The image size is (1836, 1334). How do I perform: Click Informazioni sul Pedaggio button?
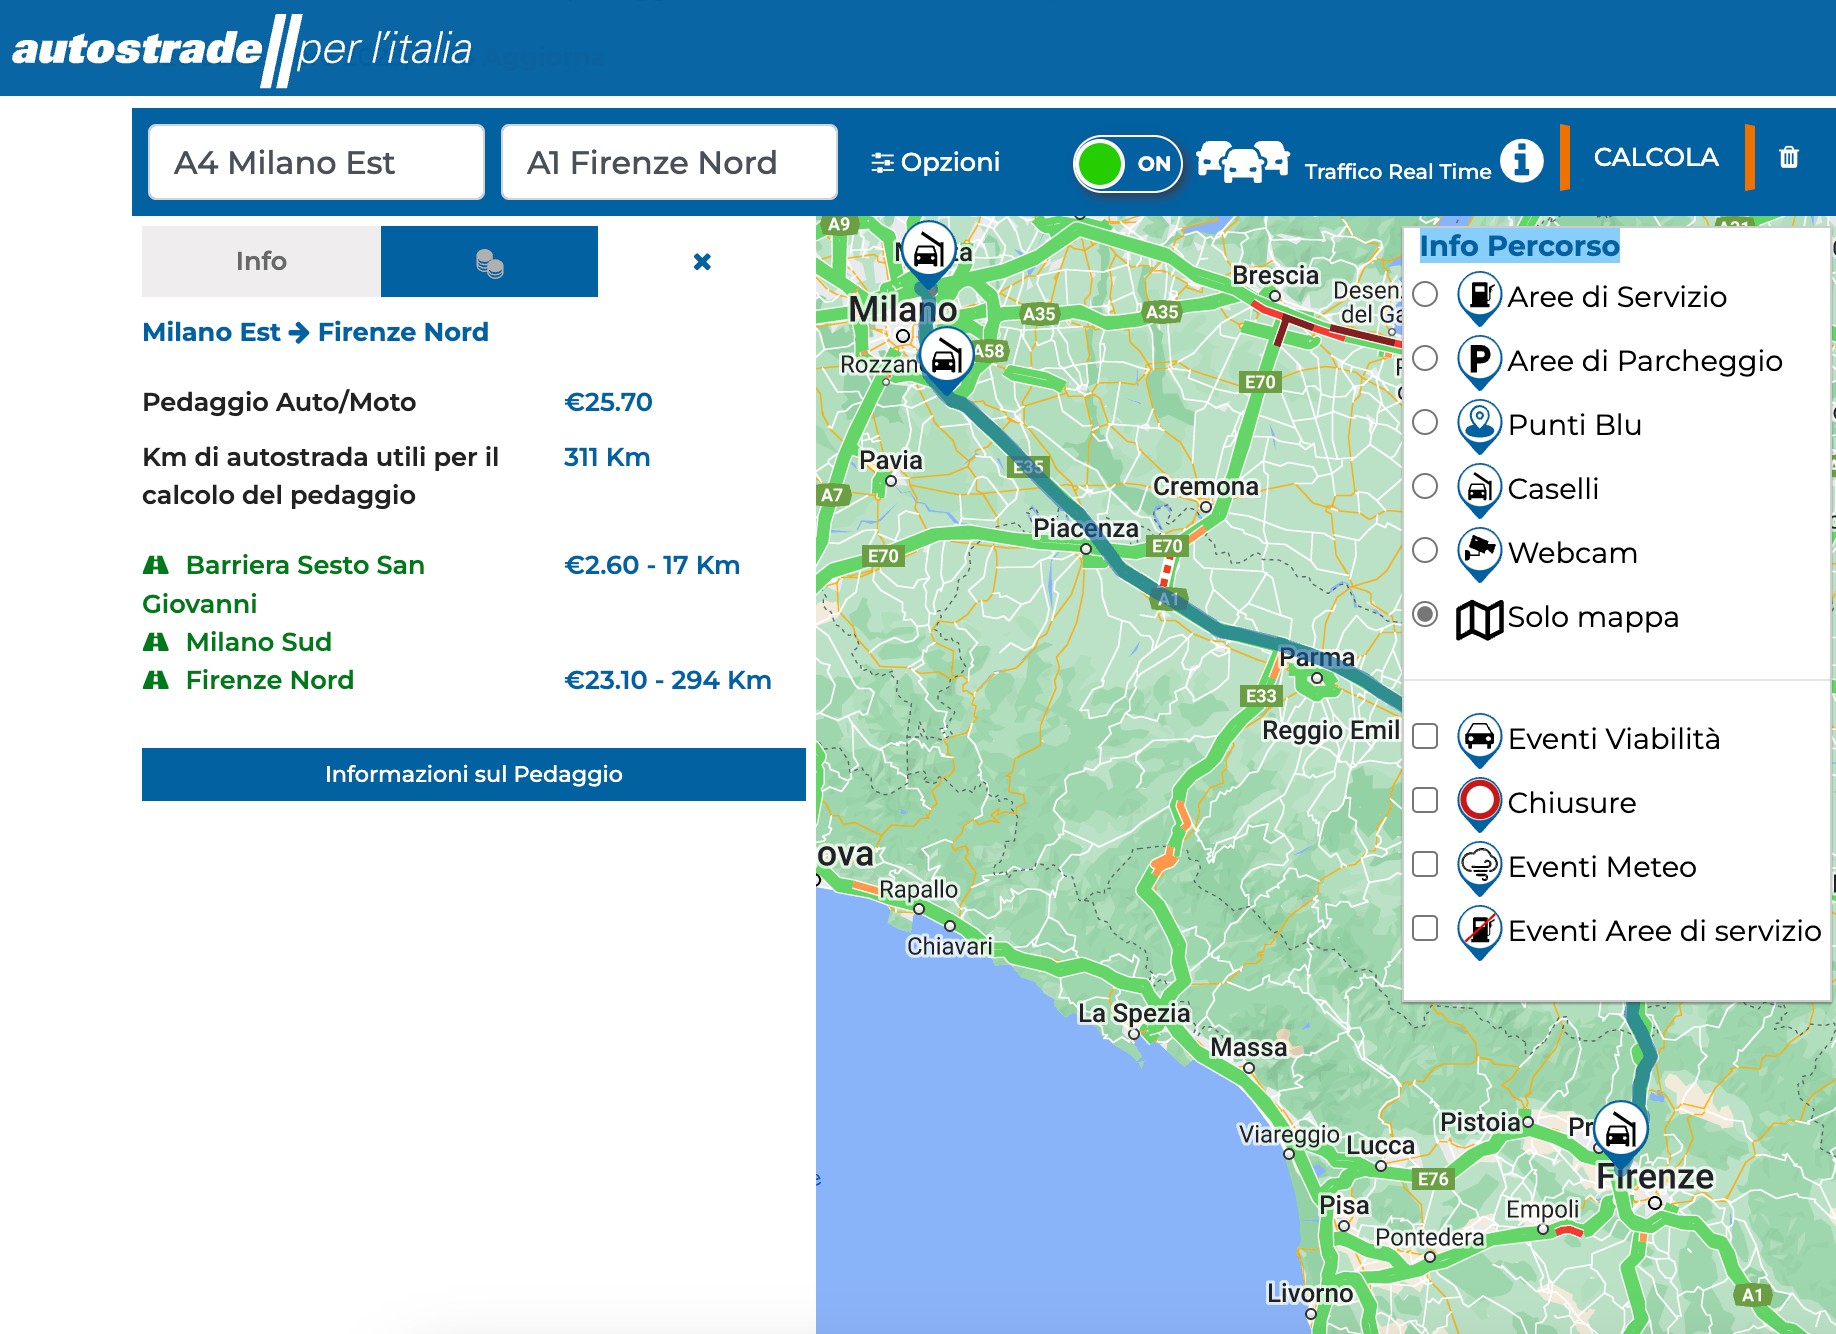(473, 774)
